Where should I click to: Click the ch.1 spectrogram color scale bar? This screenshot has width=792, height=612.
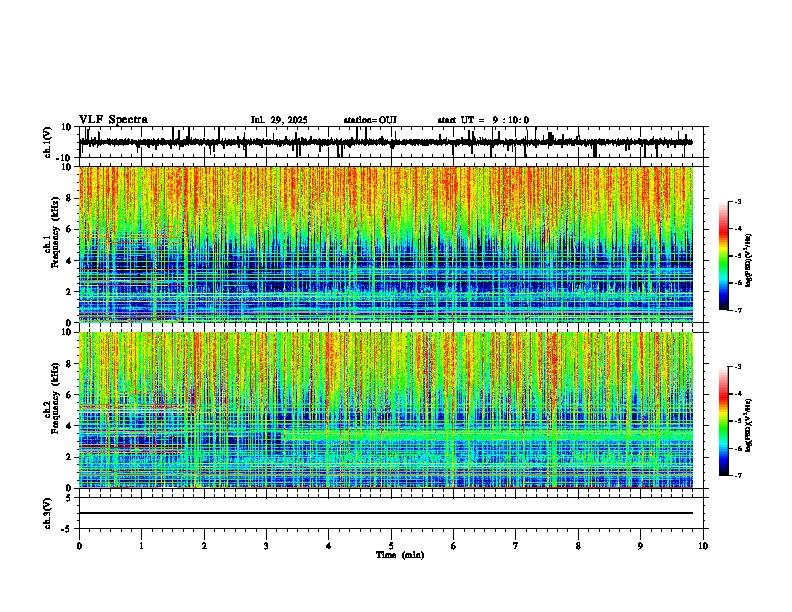(x=724, y=256)
